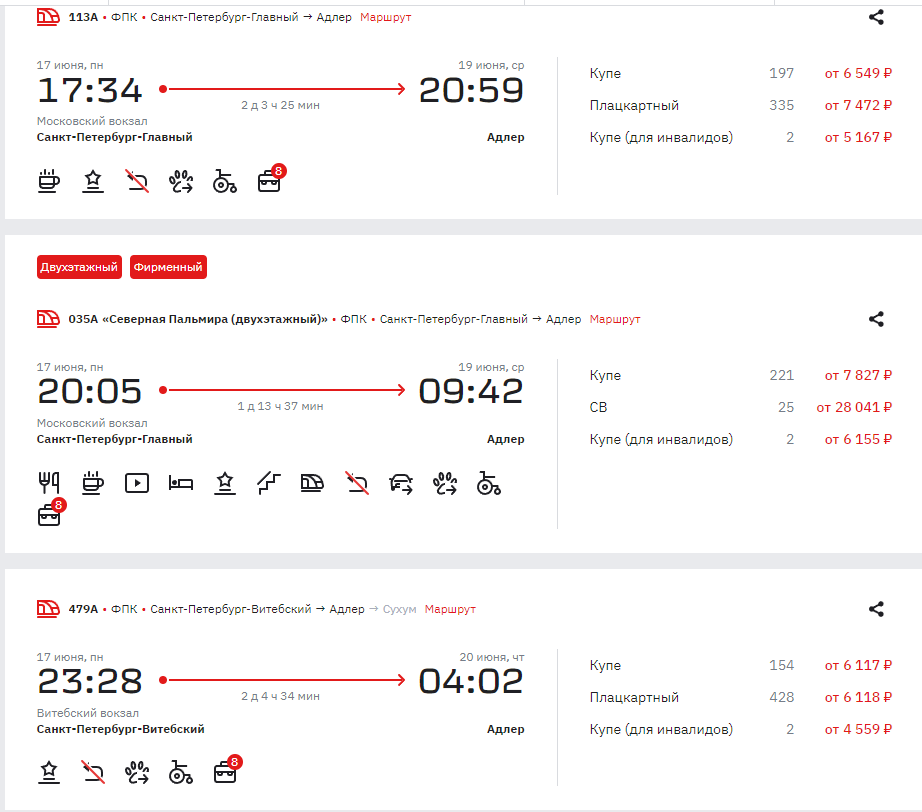922x812 pixels.
Task: Click the car transport icon on 035A
Action: [402, 483]
